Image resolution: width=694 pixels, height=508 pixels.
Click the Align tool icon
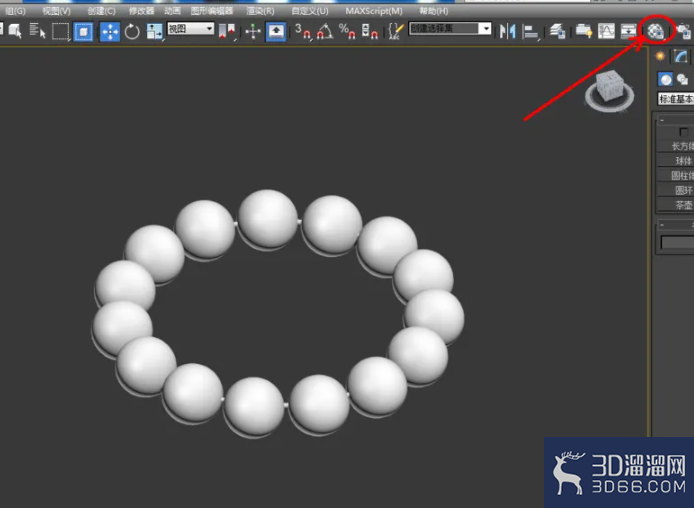[530, 32]
